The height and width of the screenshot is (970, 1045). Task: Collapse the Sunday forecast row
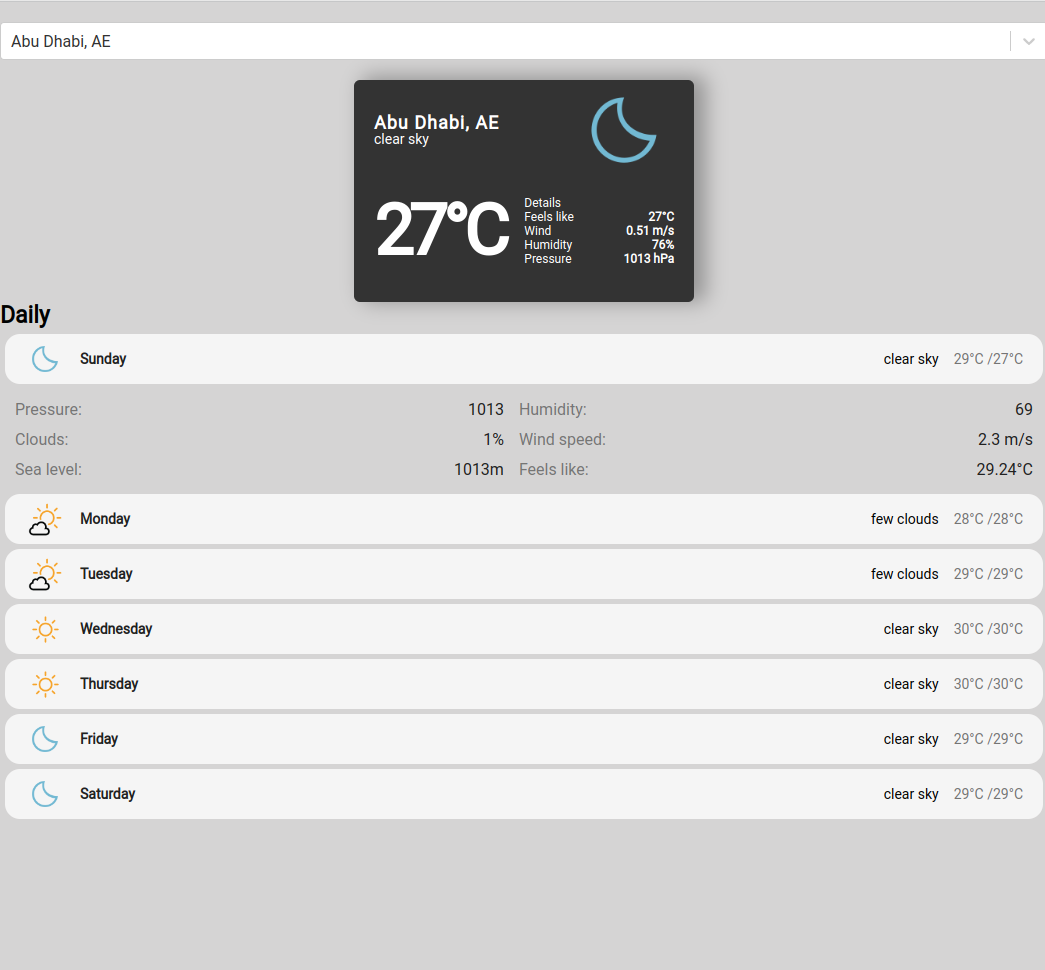click(523, 359)
